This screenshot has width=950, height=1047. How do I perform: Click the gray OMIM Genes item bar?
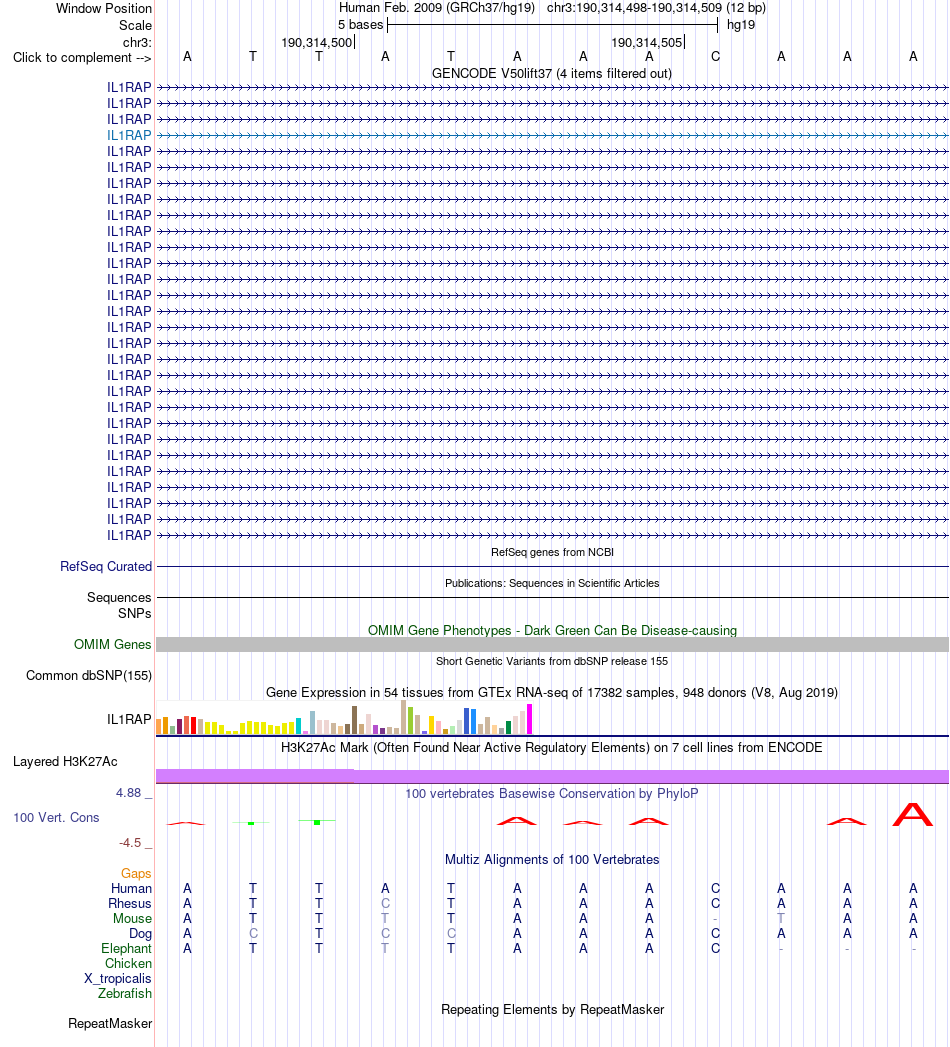[552, 644]
